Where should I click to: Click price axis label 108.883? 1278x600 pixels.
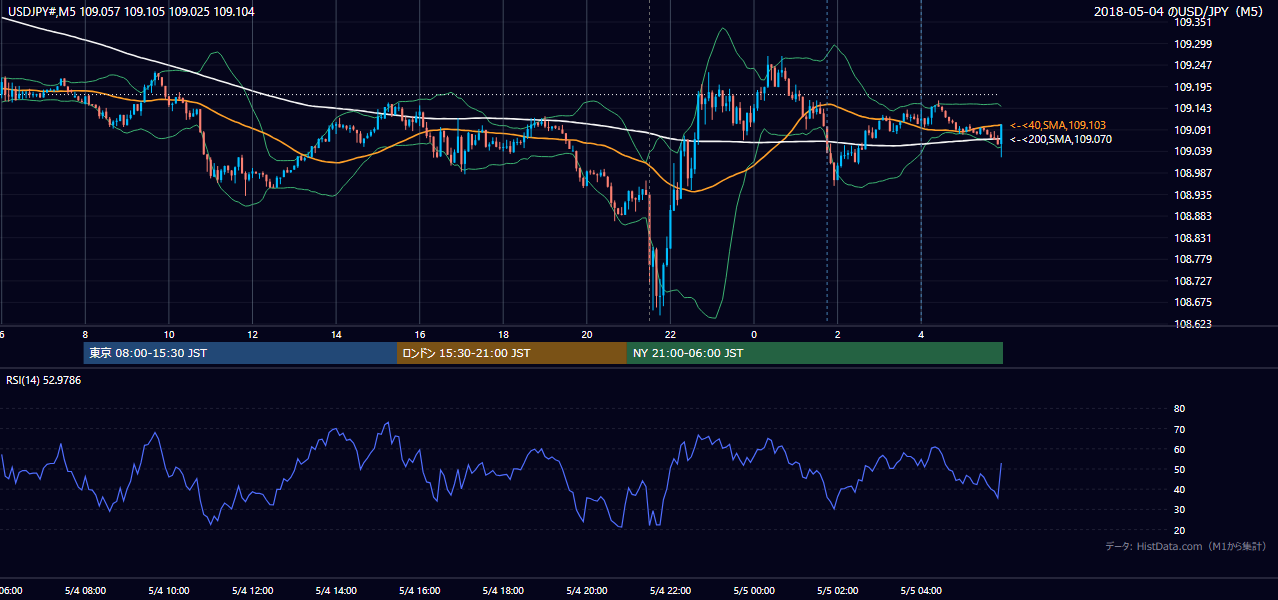pos(1195,216)
